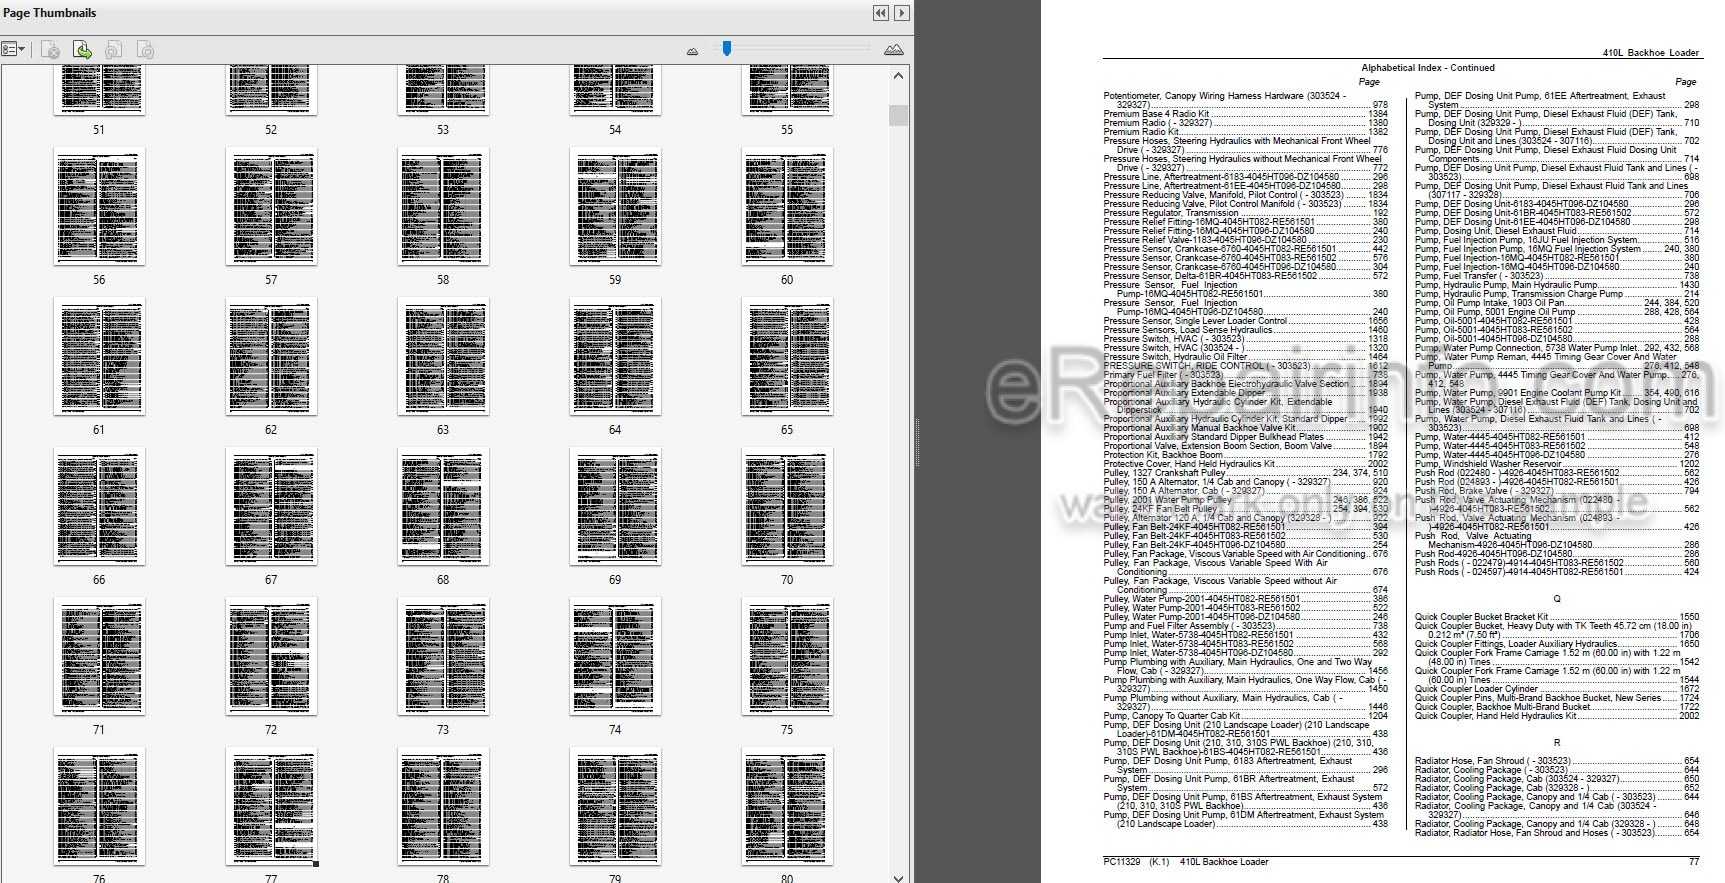Click the enlarge thumbnail size icon
1725x883 pixels.
(894, 49)
